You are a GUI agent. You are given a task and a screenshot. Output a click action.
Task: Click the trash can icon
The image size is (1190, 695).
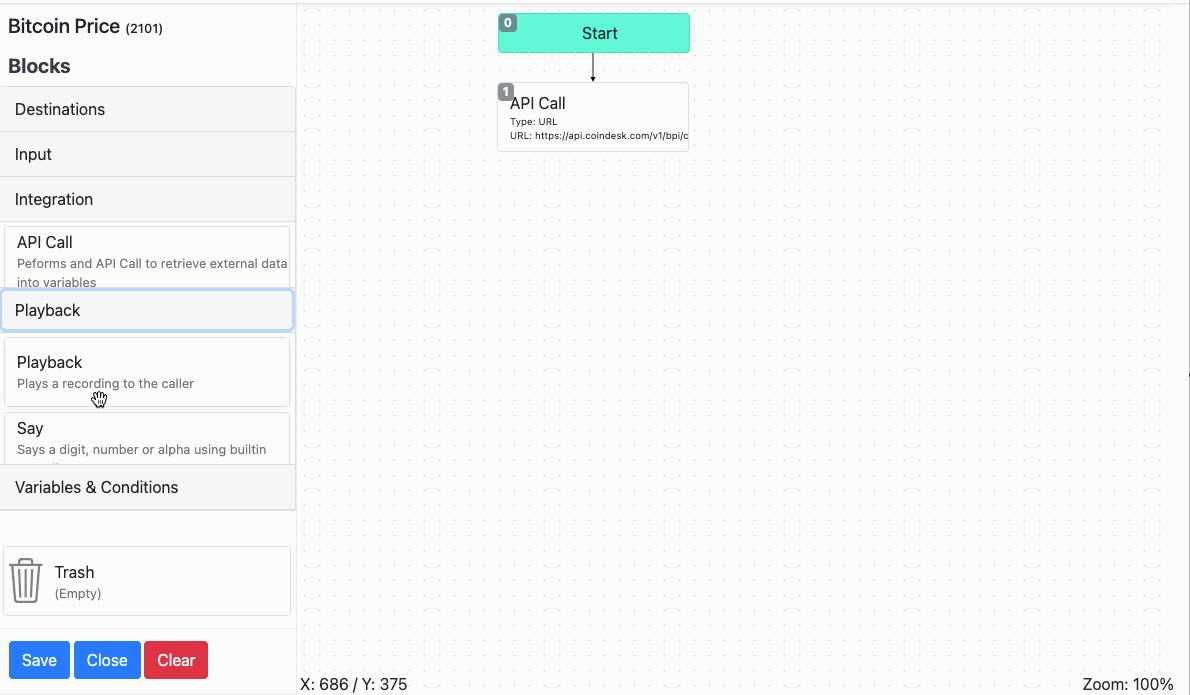tap(26, 580)
